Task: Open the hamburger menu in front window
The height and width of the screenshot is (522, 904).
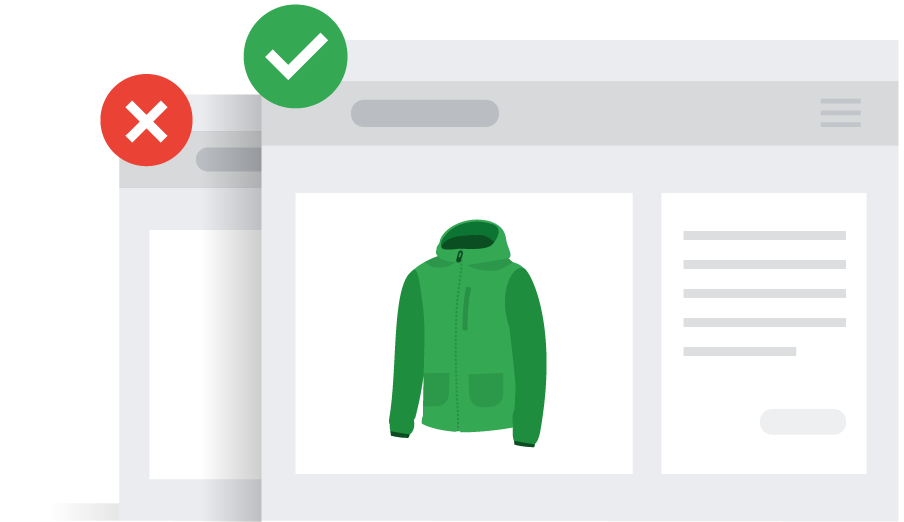Action: point(840,112)
